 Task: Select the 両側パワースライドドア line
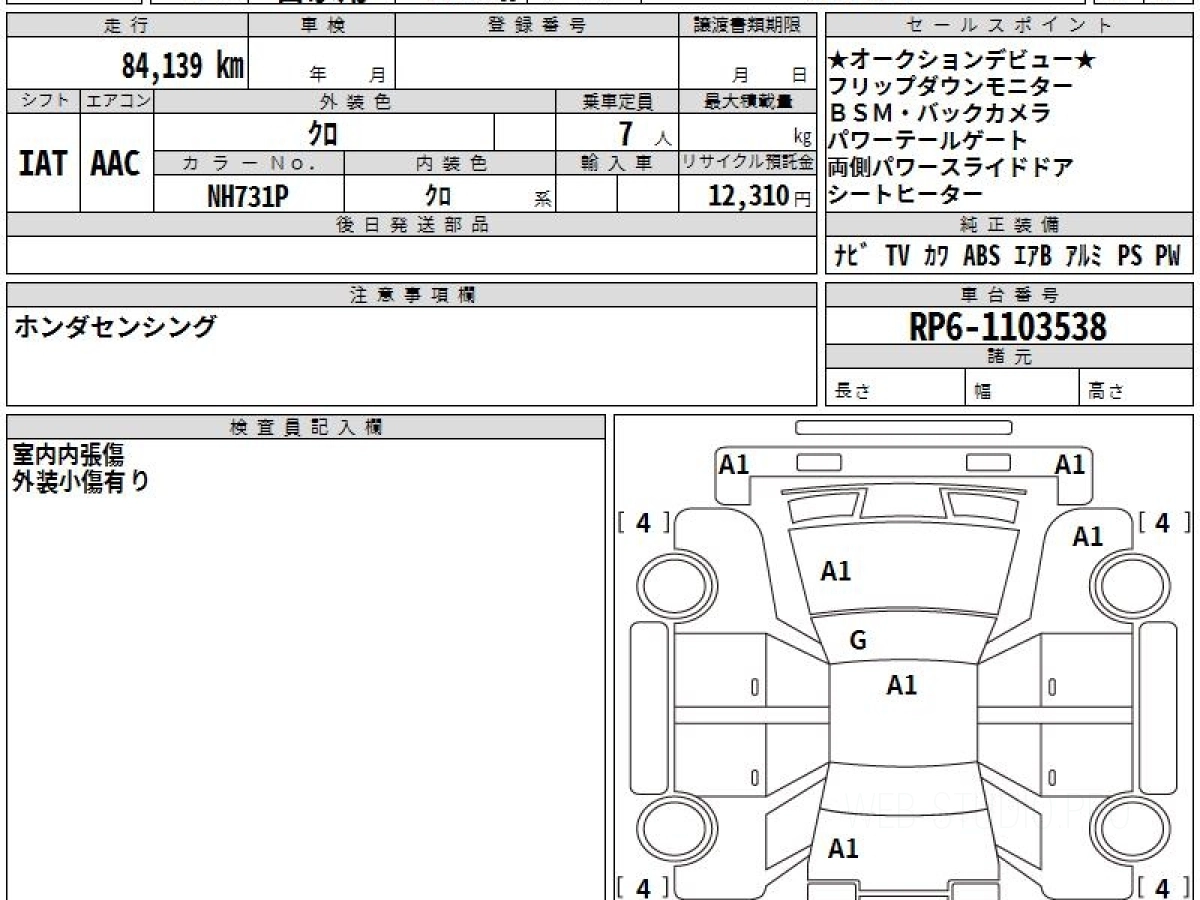tap(950, 167)
